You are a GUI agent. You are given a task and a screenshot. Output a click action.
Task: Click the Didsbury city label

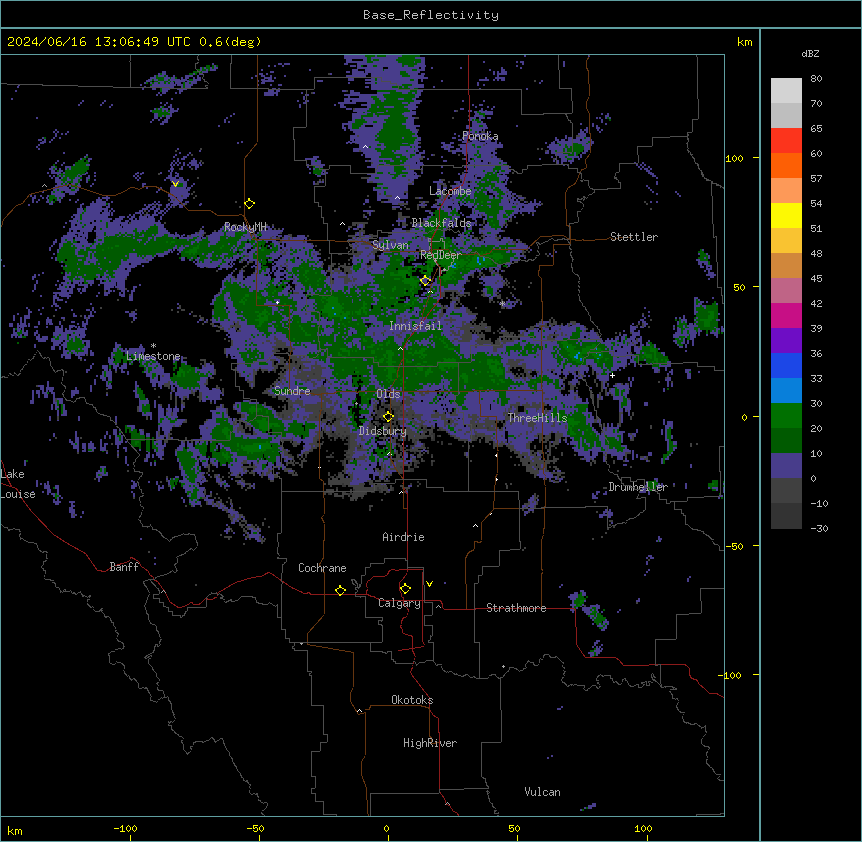383,431
